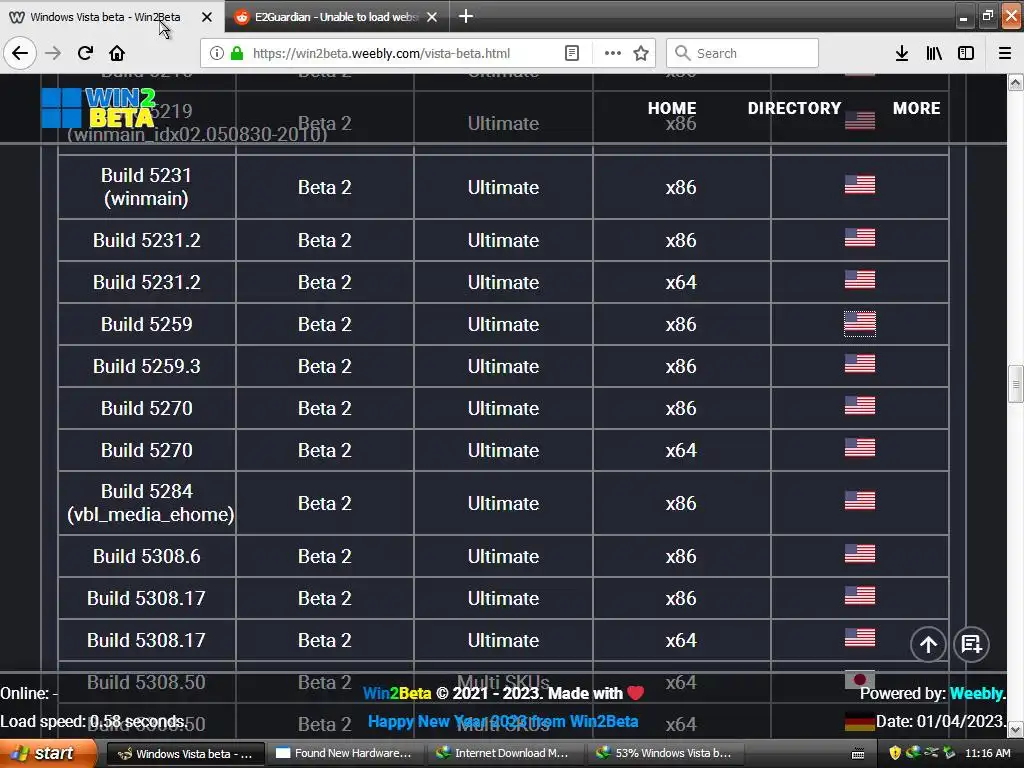Switch to the E2Guardian tab
The width and height of the screenshot is (1024, 768).
337,17
